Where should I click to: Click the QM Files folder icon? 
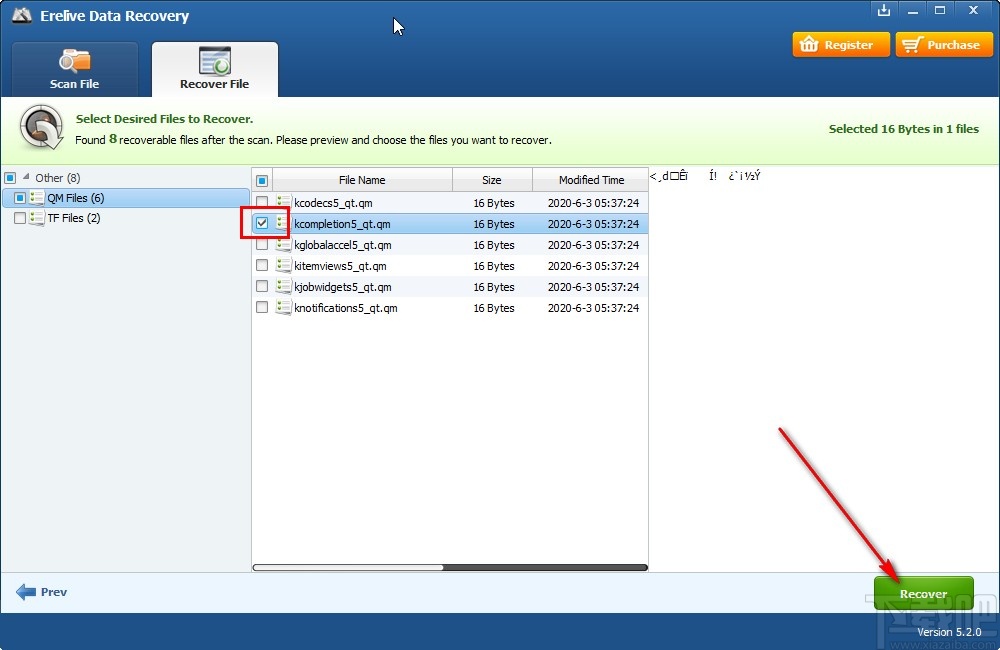[x=37, y=198]
